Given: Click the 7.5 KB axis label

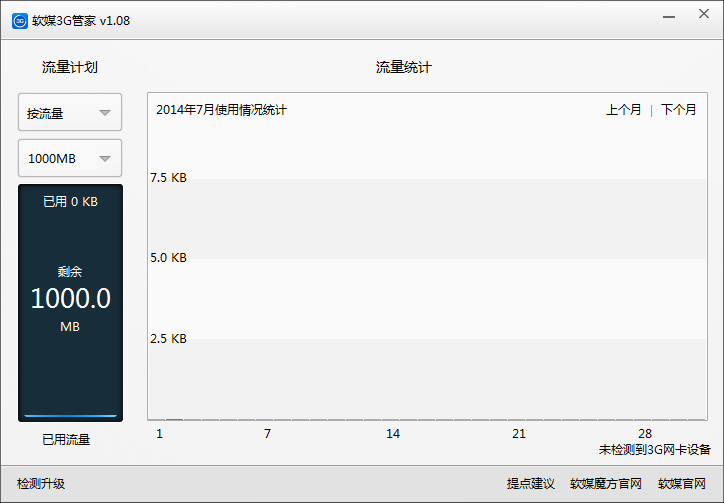Looking at the screenshot, I should 168,178.
